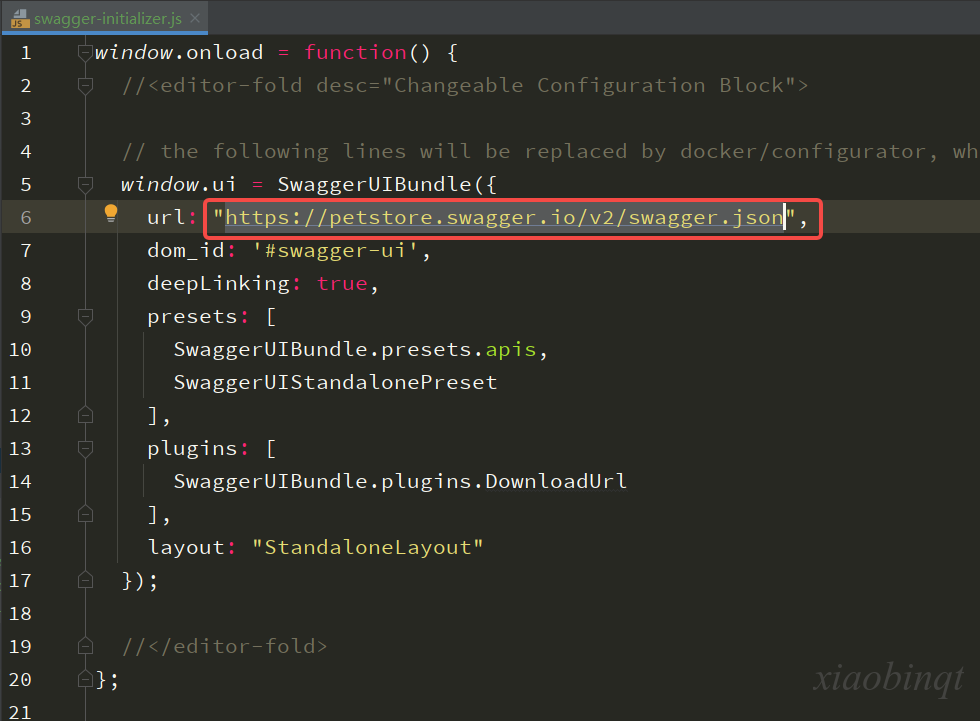Collapse the editor-fold region on line 2
This screenshot has height=721, width=980.
click(x=86, y=86)
